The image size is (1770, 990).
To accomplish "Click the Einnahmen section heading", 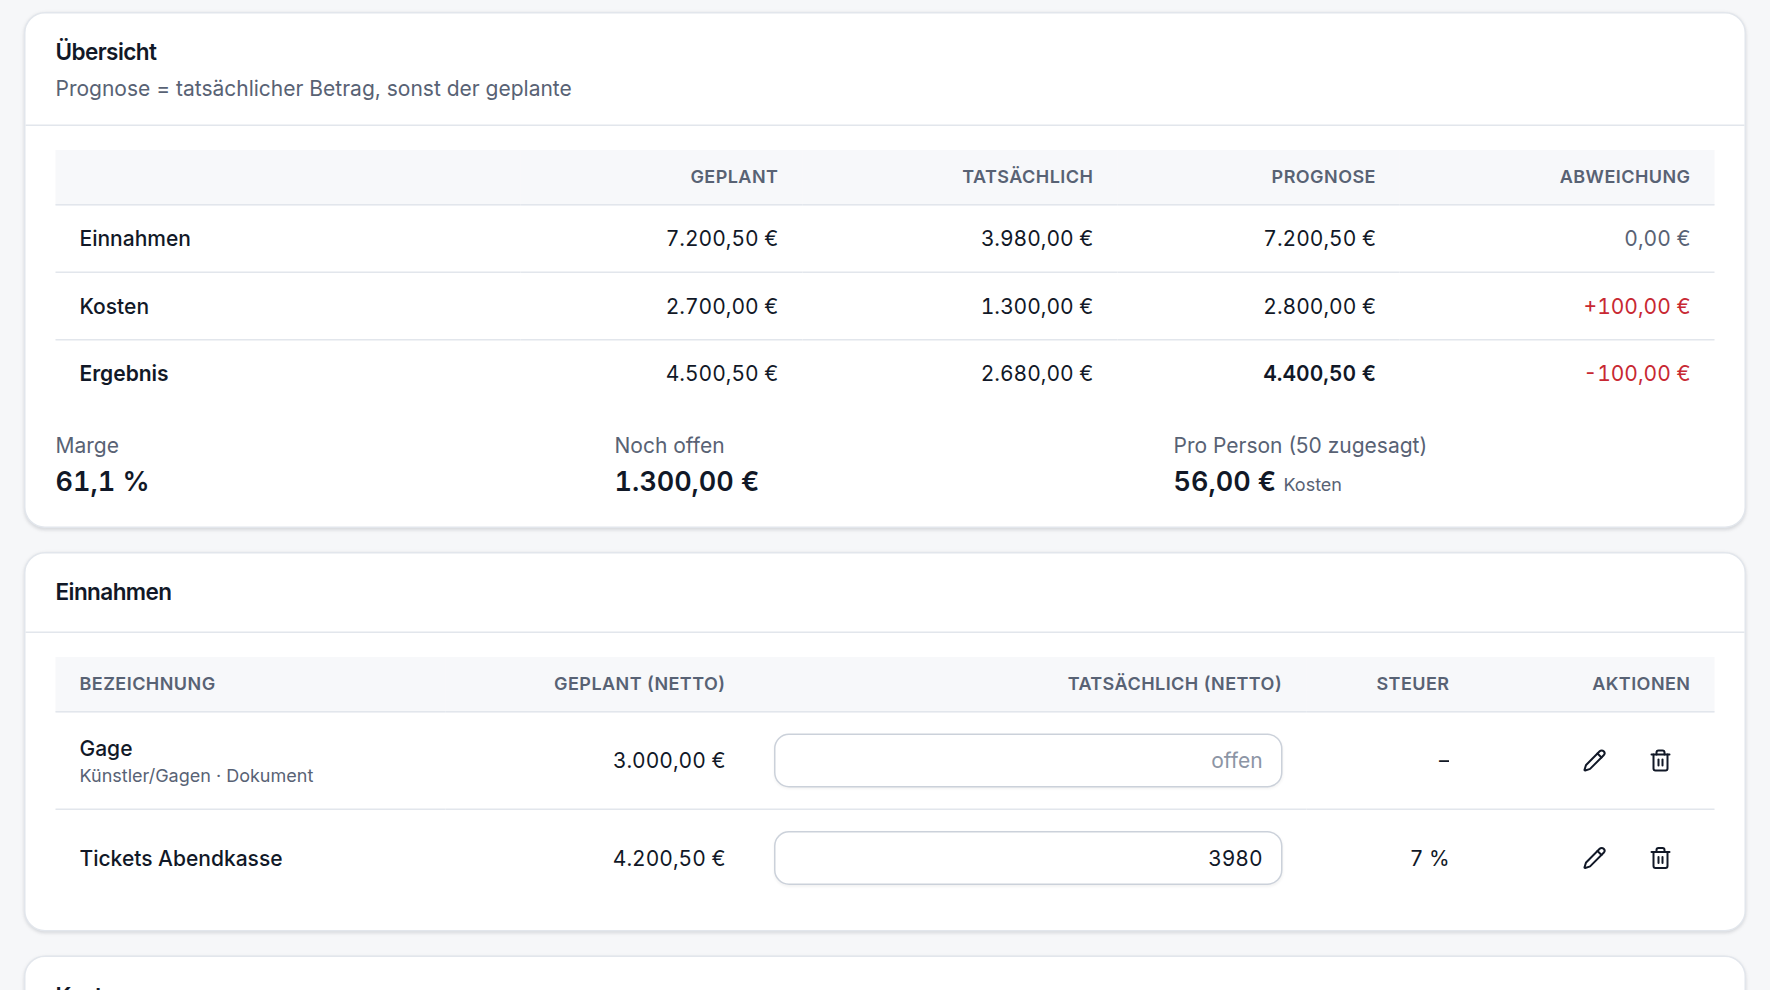I will click(114, 592).
